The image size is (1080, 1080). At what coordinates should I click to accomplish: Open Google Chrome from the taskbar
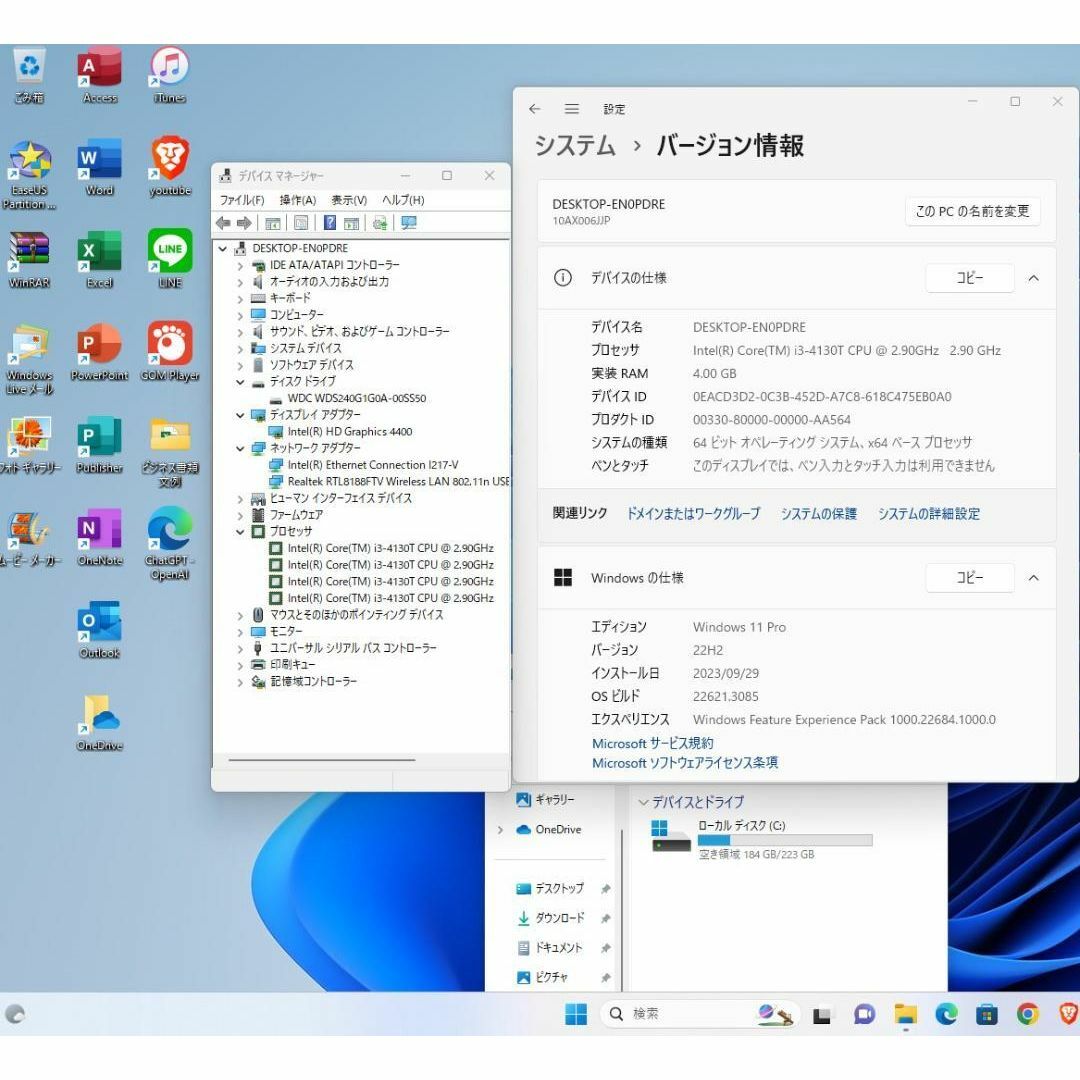pyautogui.click(x=1027, y=1014)
